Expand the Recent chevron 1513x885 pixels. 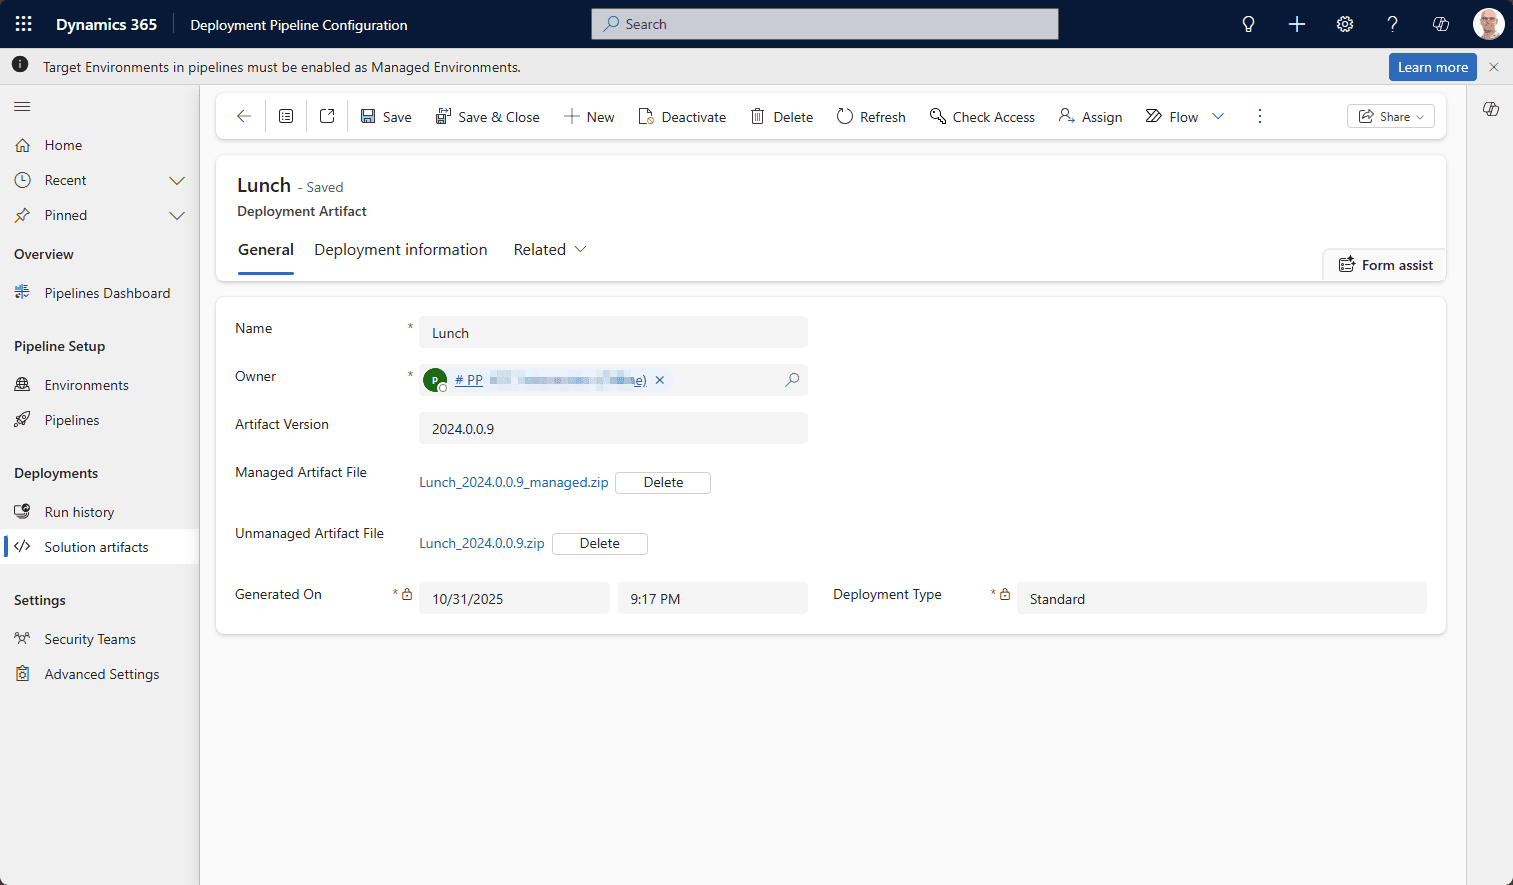click(x=177, y=181)
